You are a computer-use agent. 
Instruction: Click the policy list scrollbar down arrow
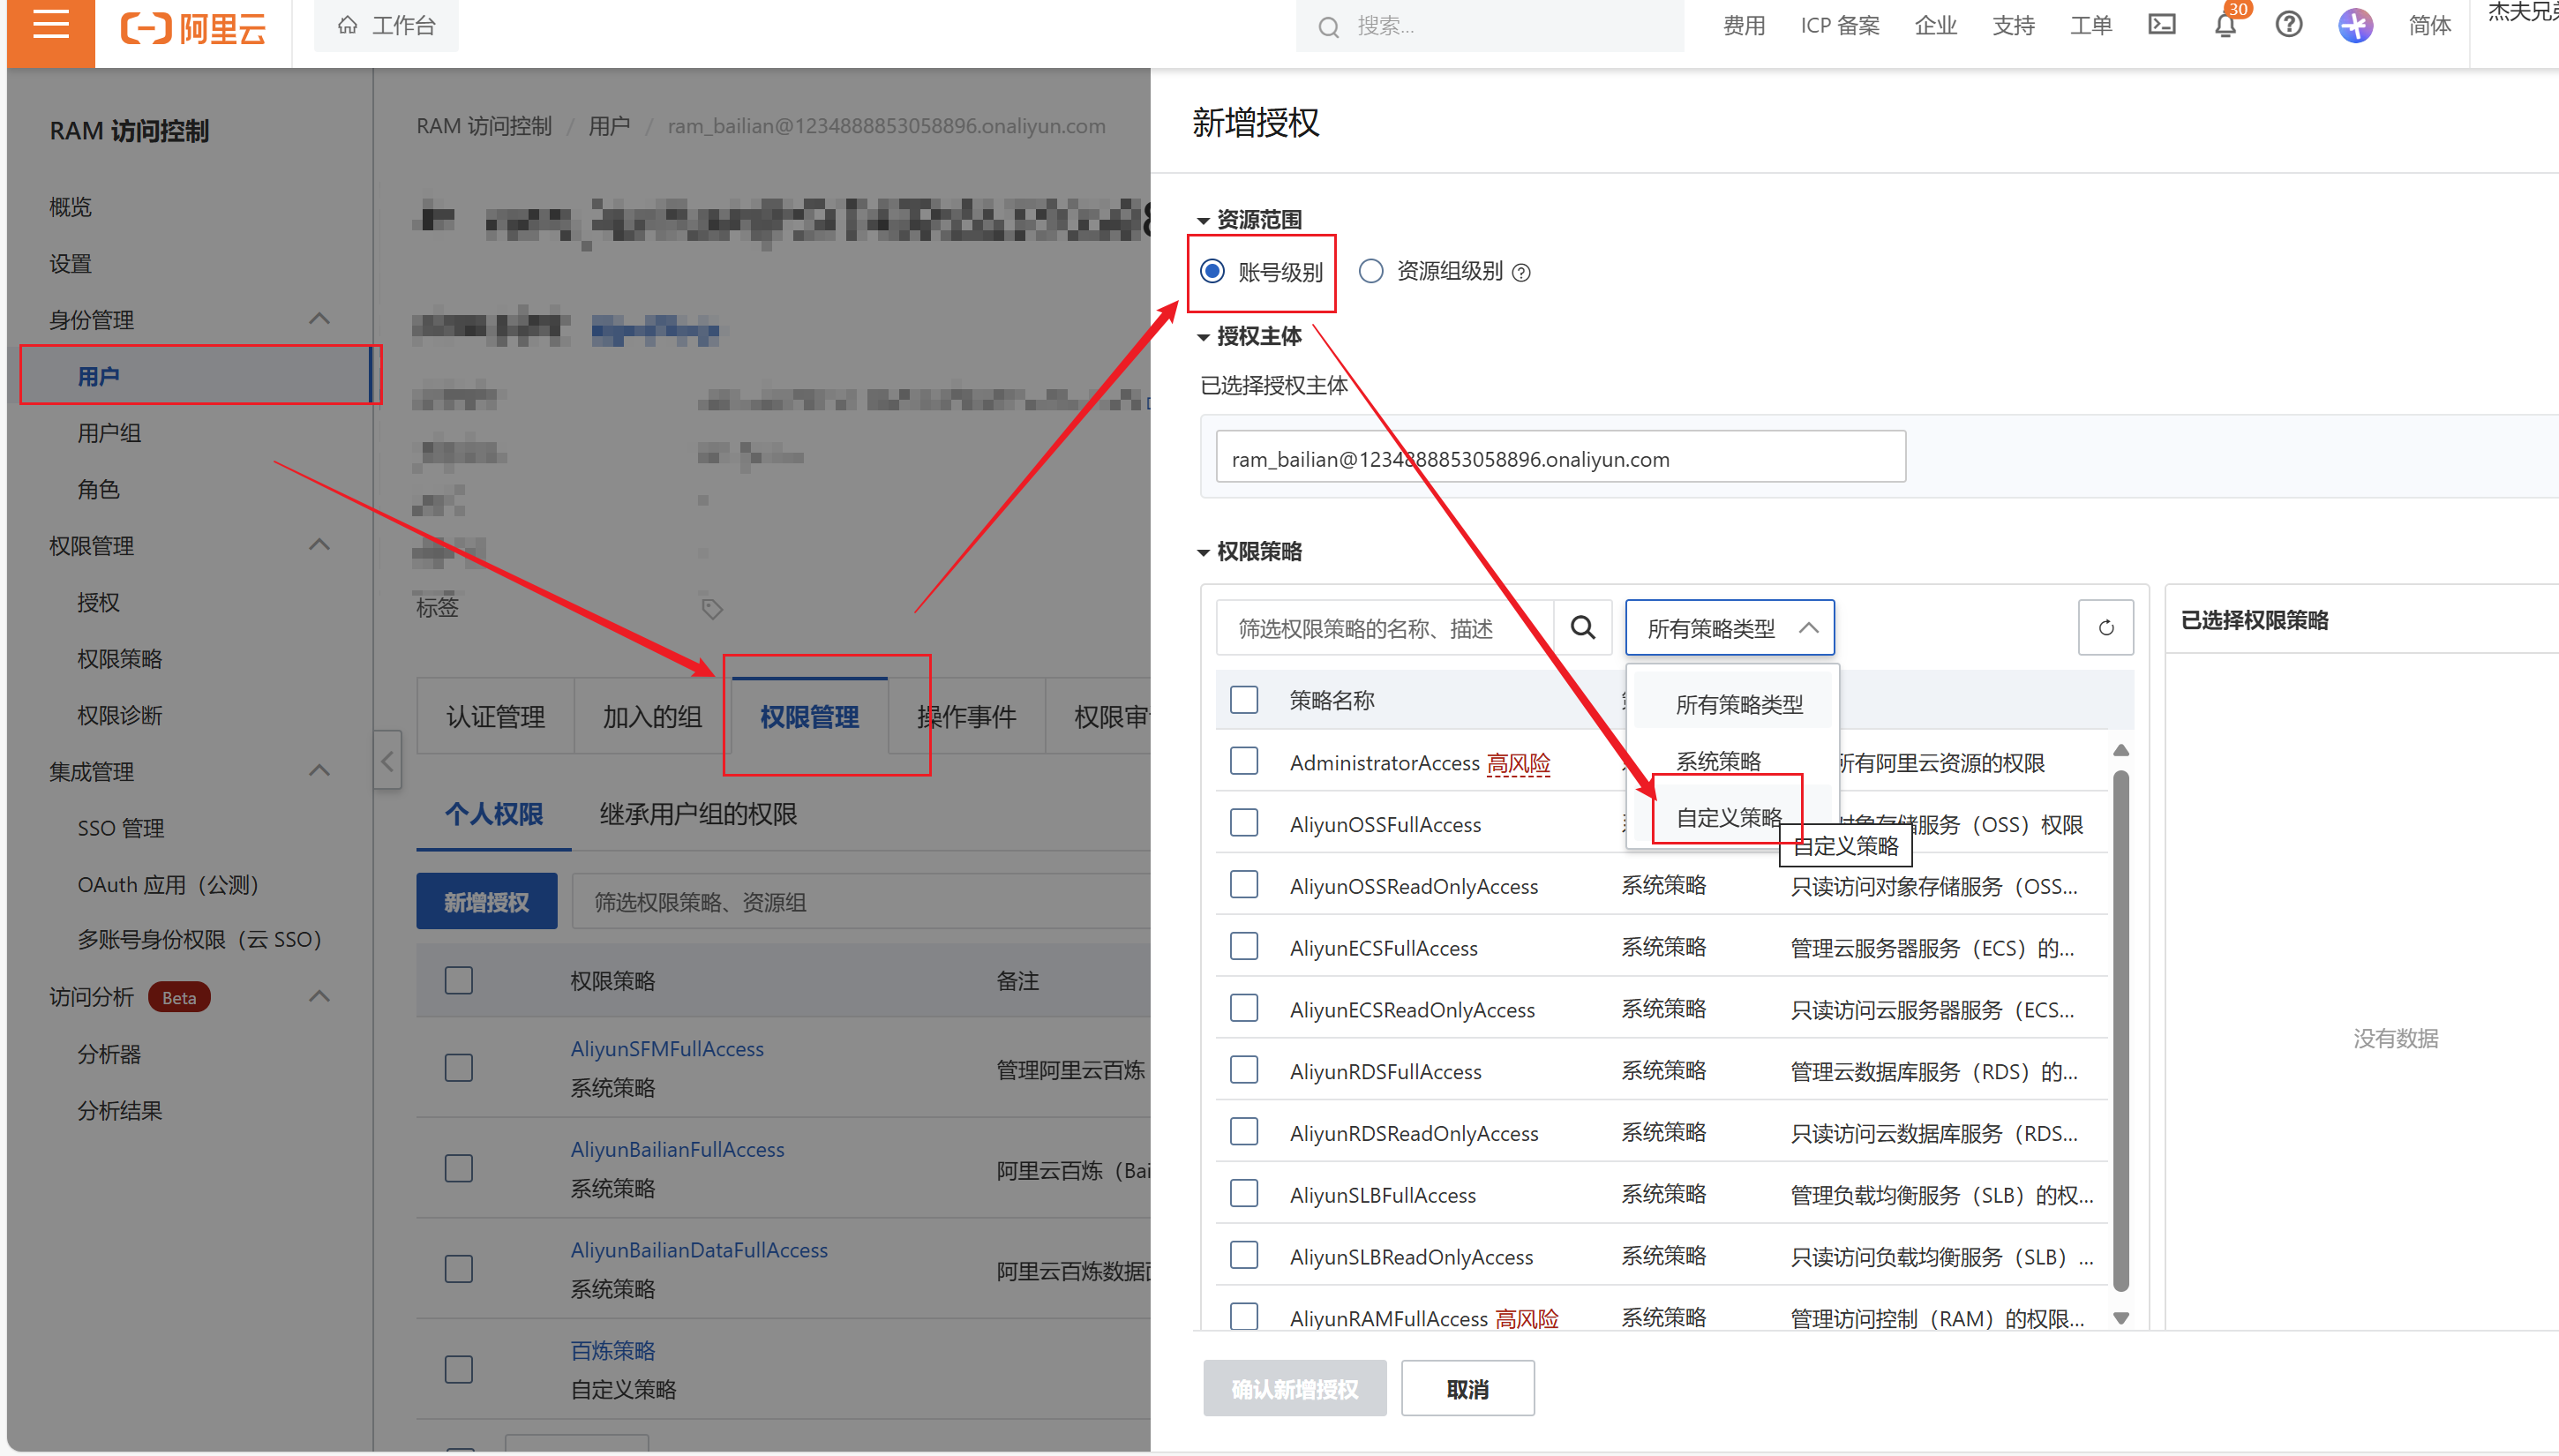point(2120,1318)
